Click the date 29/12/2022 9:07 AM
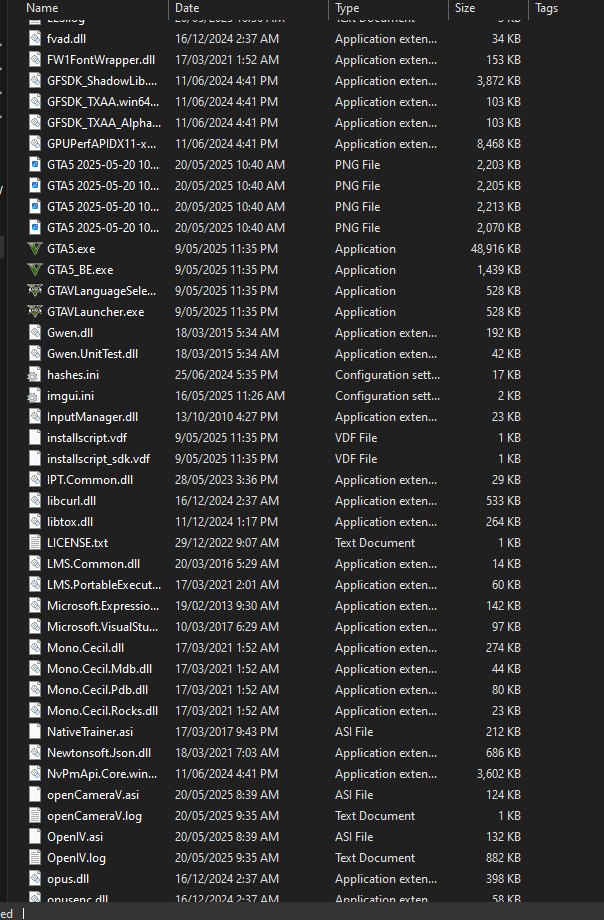The height and width of the screenshot is (920, 604). tap(227, 543)
